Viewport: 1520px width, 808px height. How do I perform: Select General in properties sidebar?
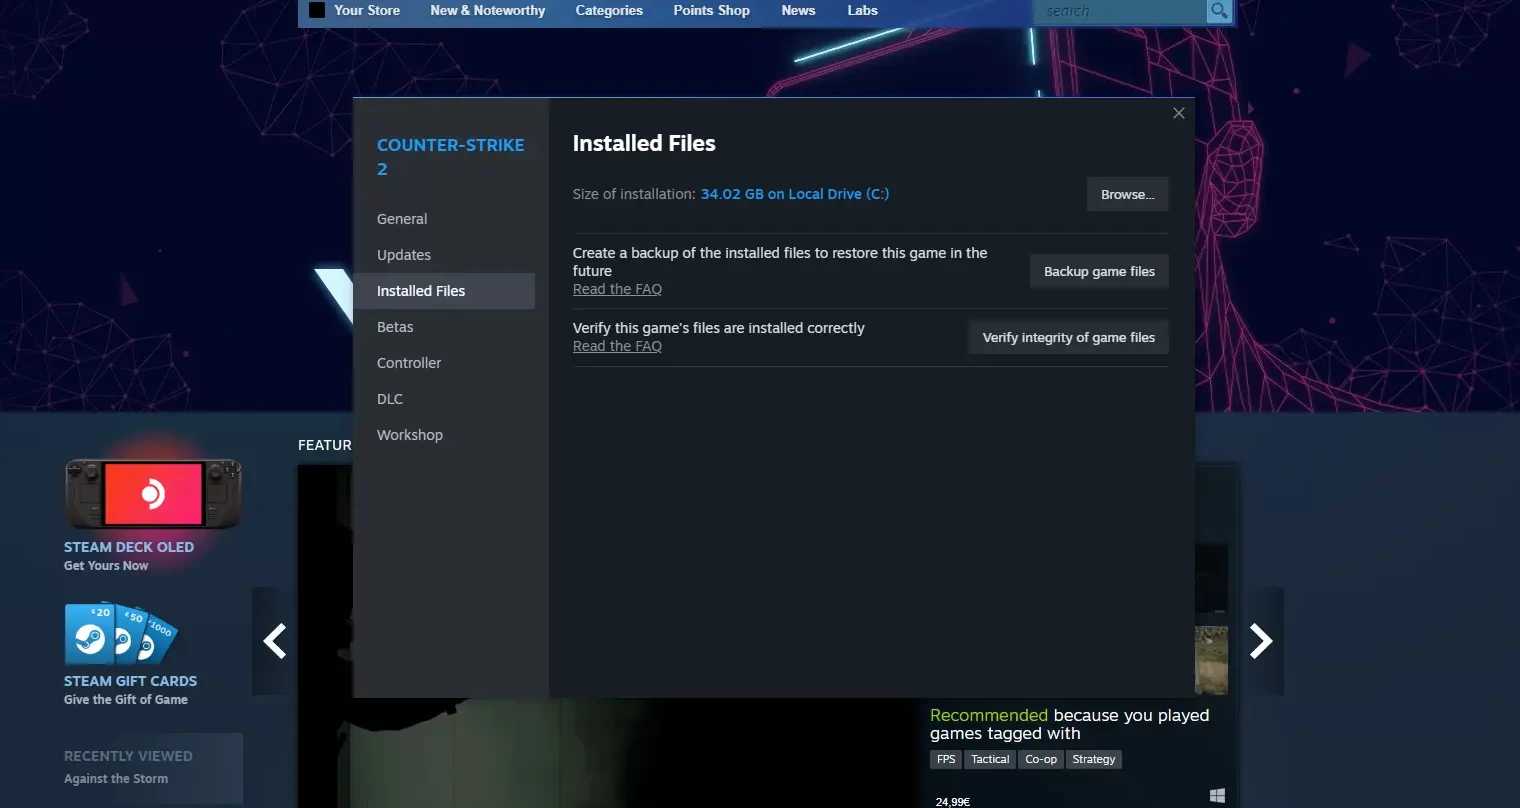click(x=444, y=219)
